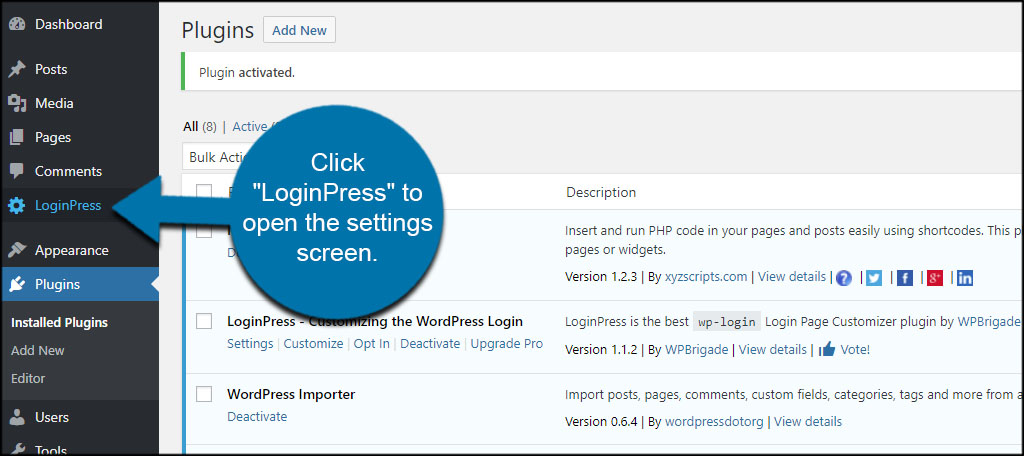
Task: Click the WPBrigade link in LoginPress description
Action: [989, 321]
